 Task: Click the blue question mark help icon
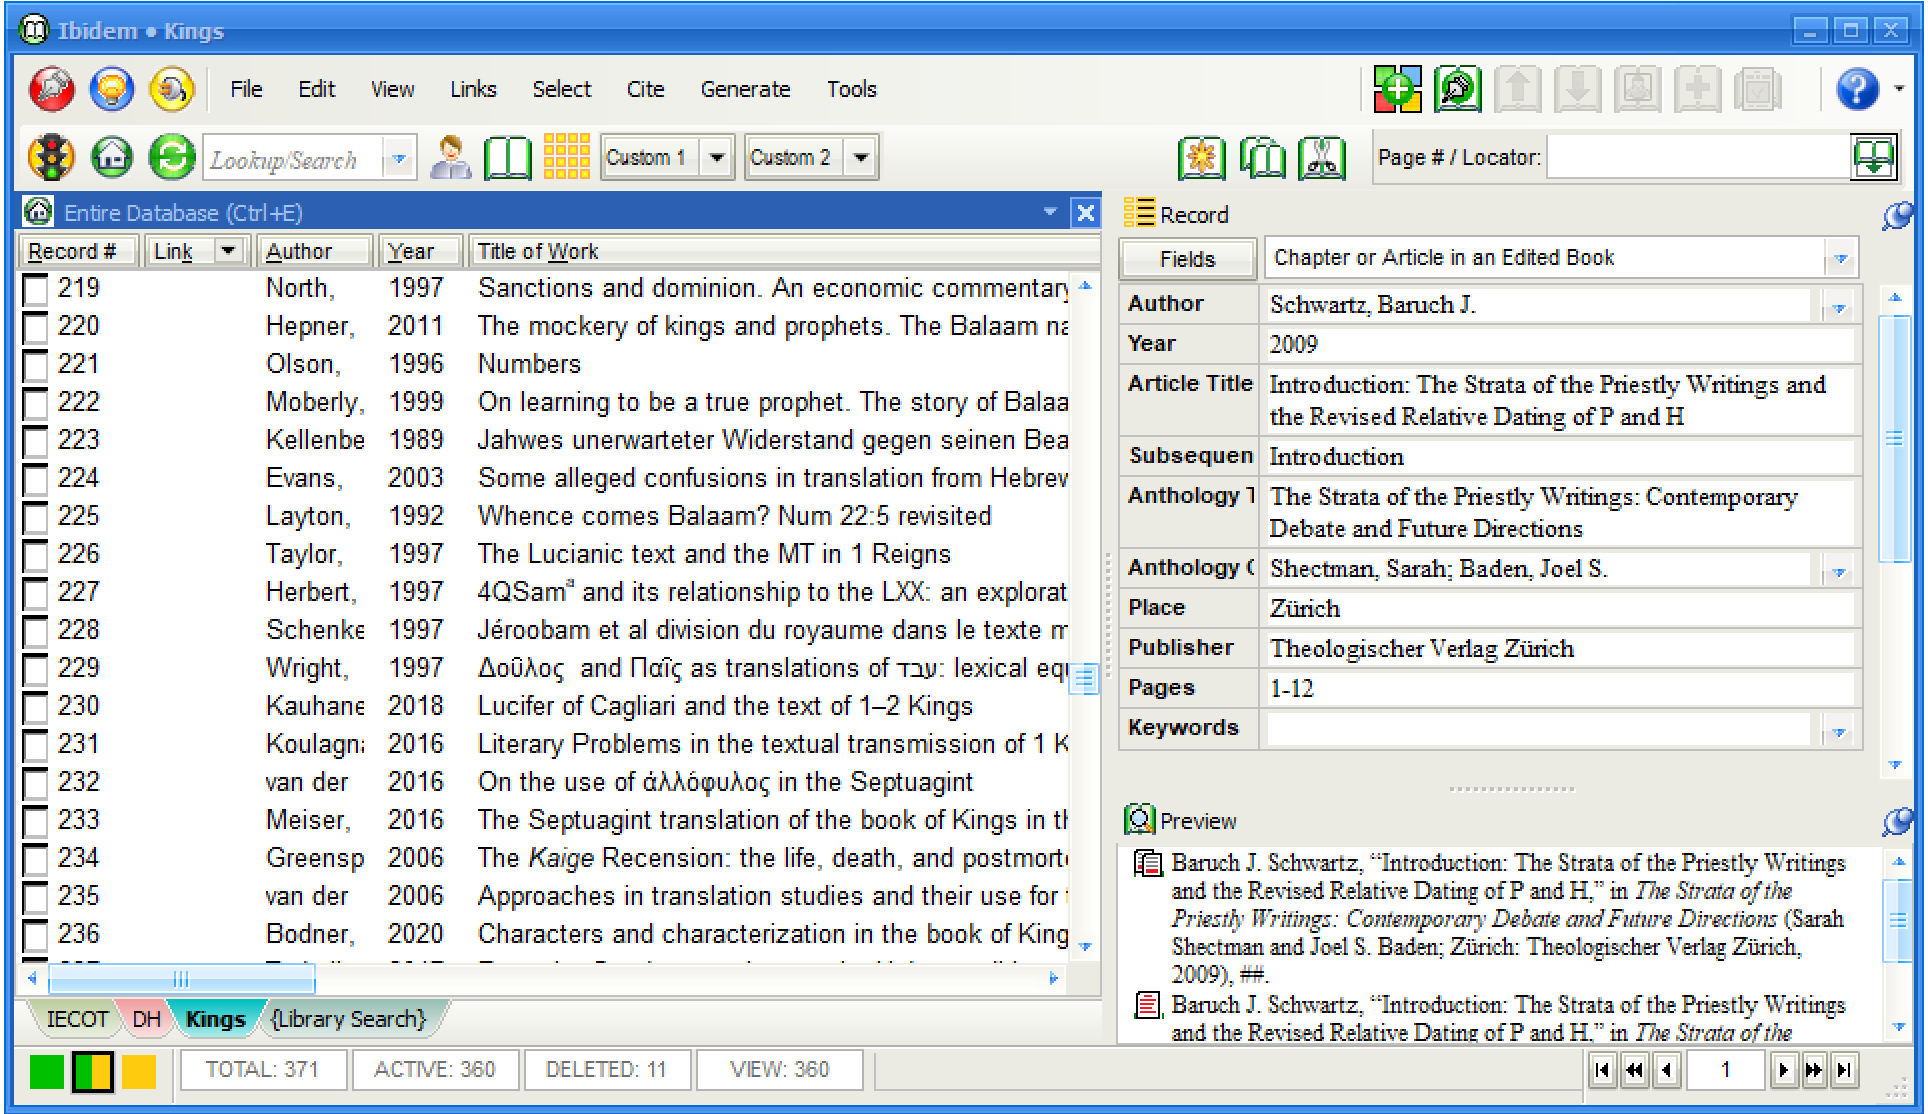[1856, 90]
